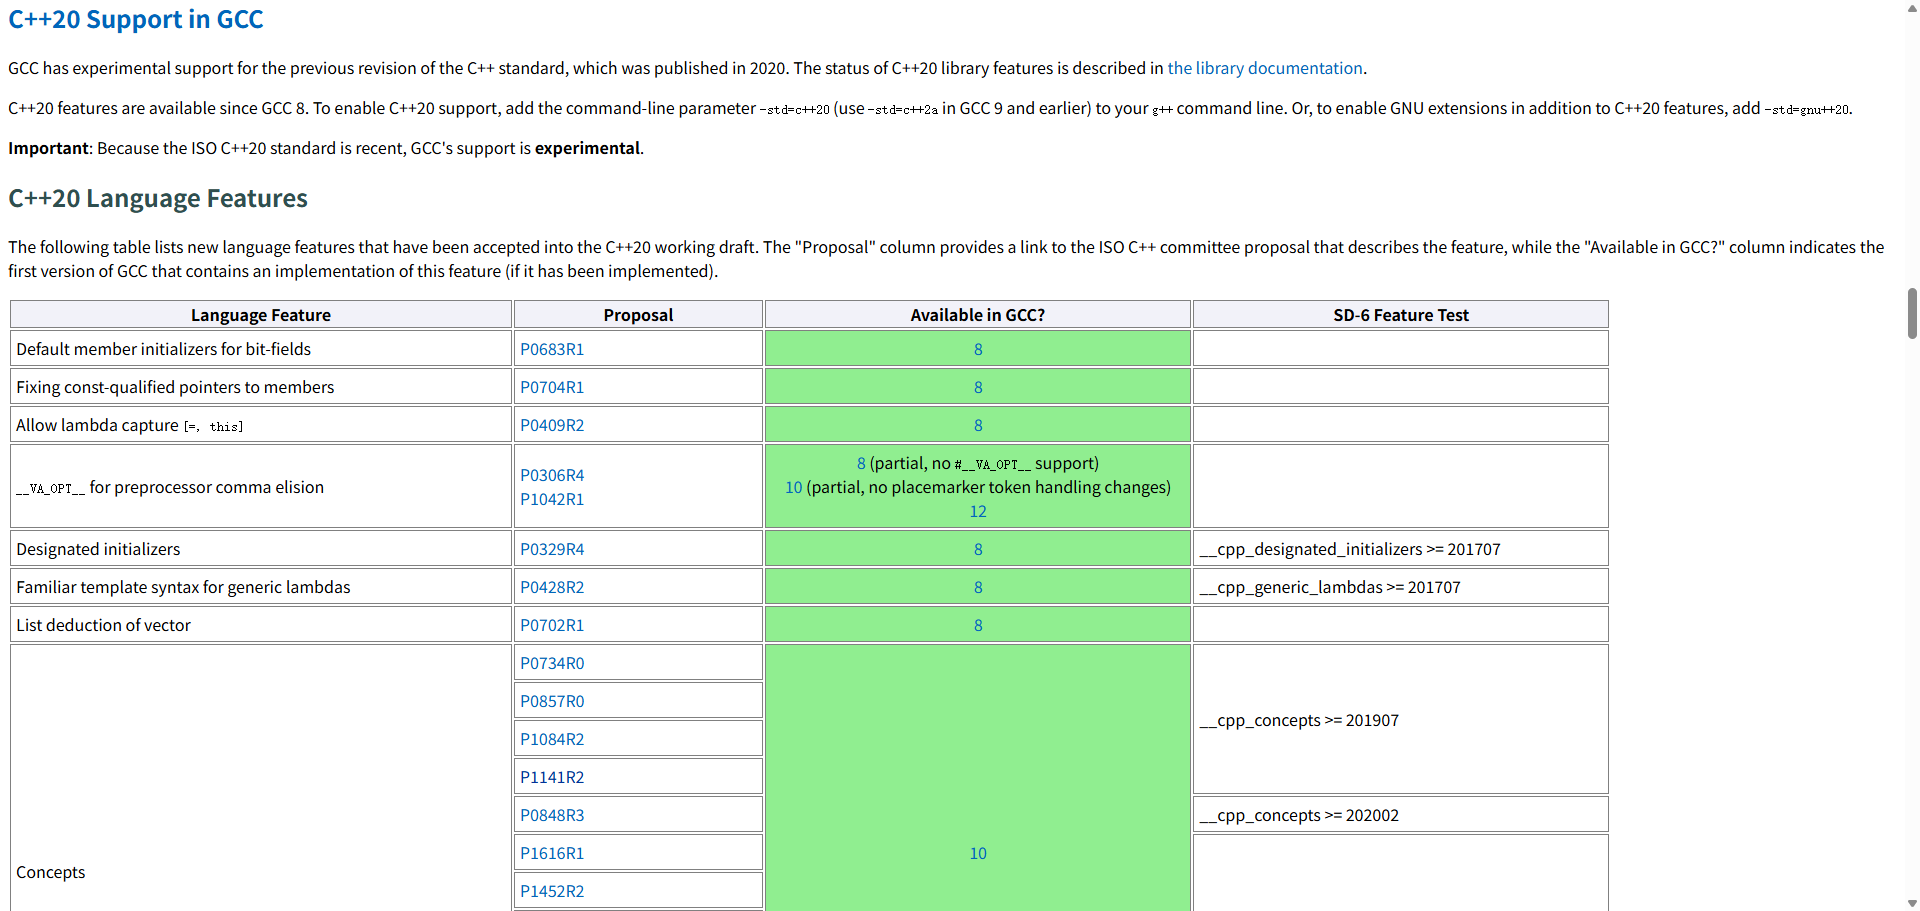Open proposal P0857R0 link
Viewport: 1920px width, 911px height.
pos(552,701)
